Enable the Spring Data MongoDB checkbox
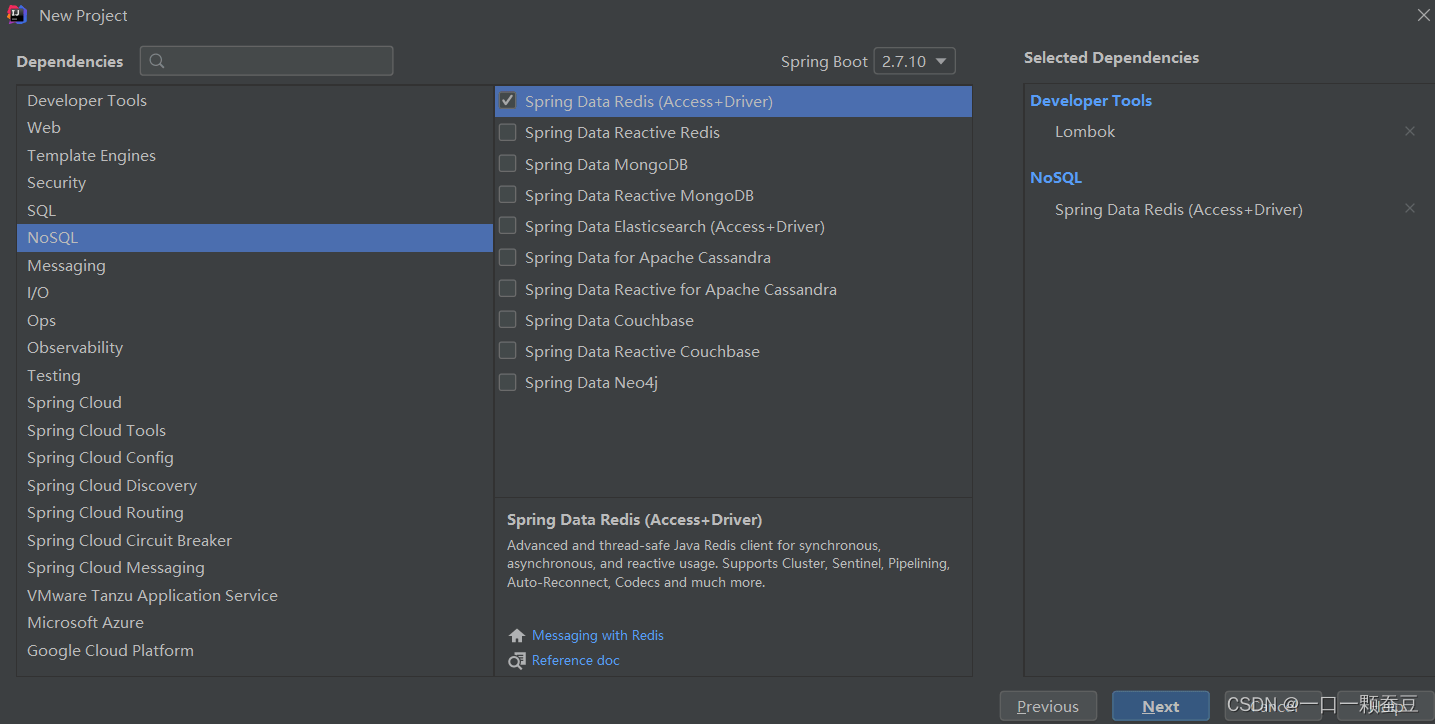Viewport: 1435px width, 724px height. coord(507,164)
